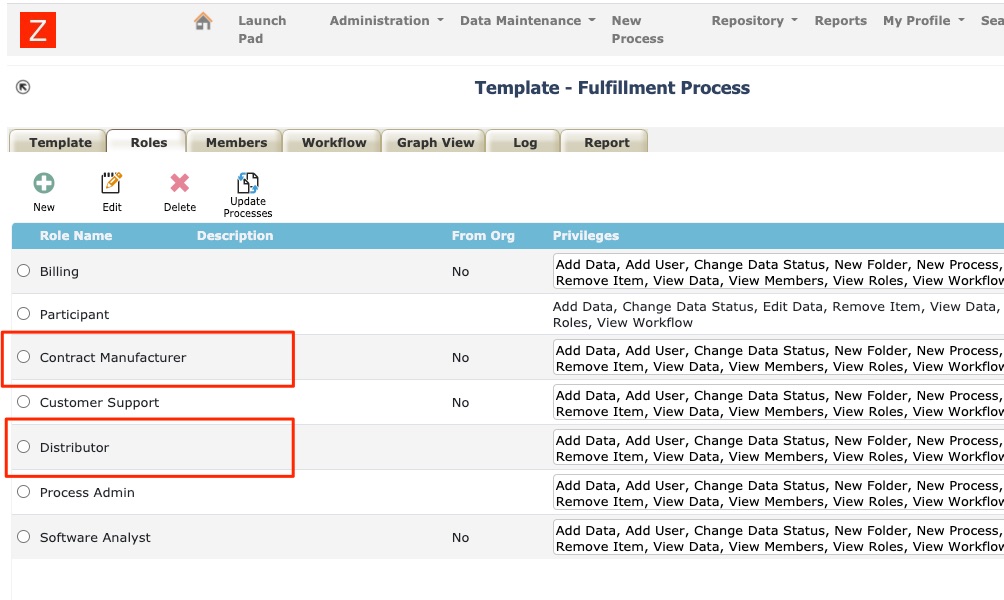Click the orange Z application logo

click(x=37, y=31)
